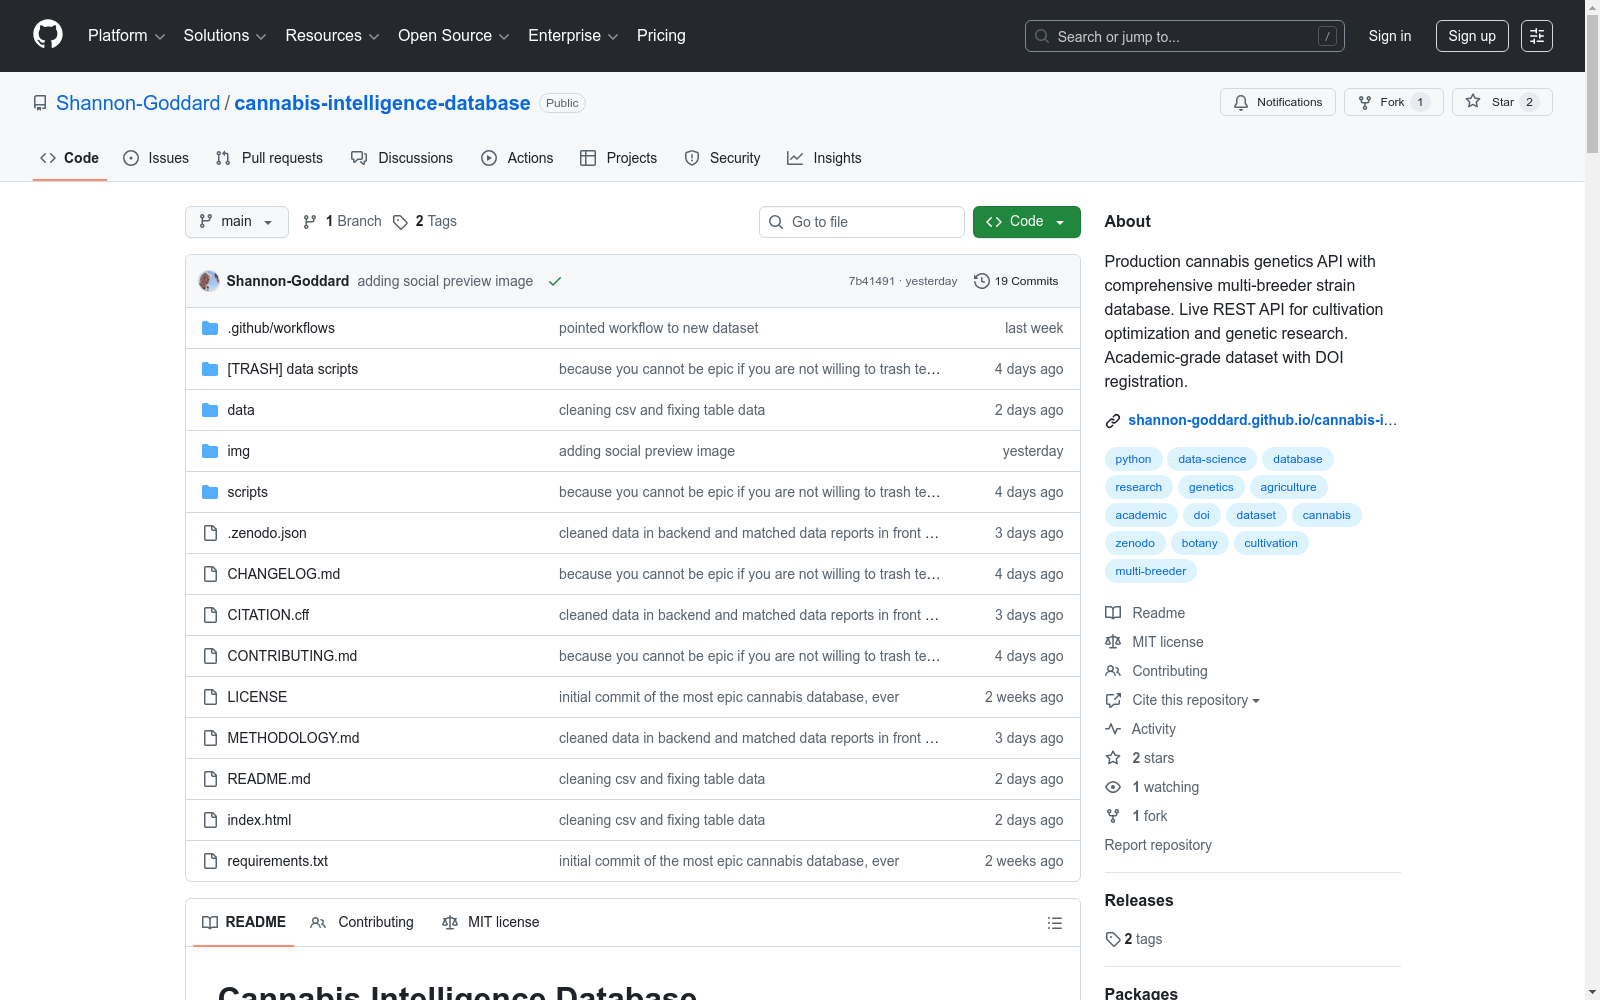The image size is (1600, 1000).
Task: Open the 19 Commits history link
Action: 1016,281
